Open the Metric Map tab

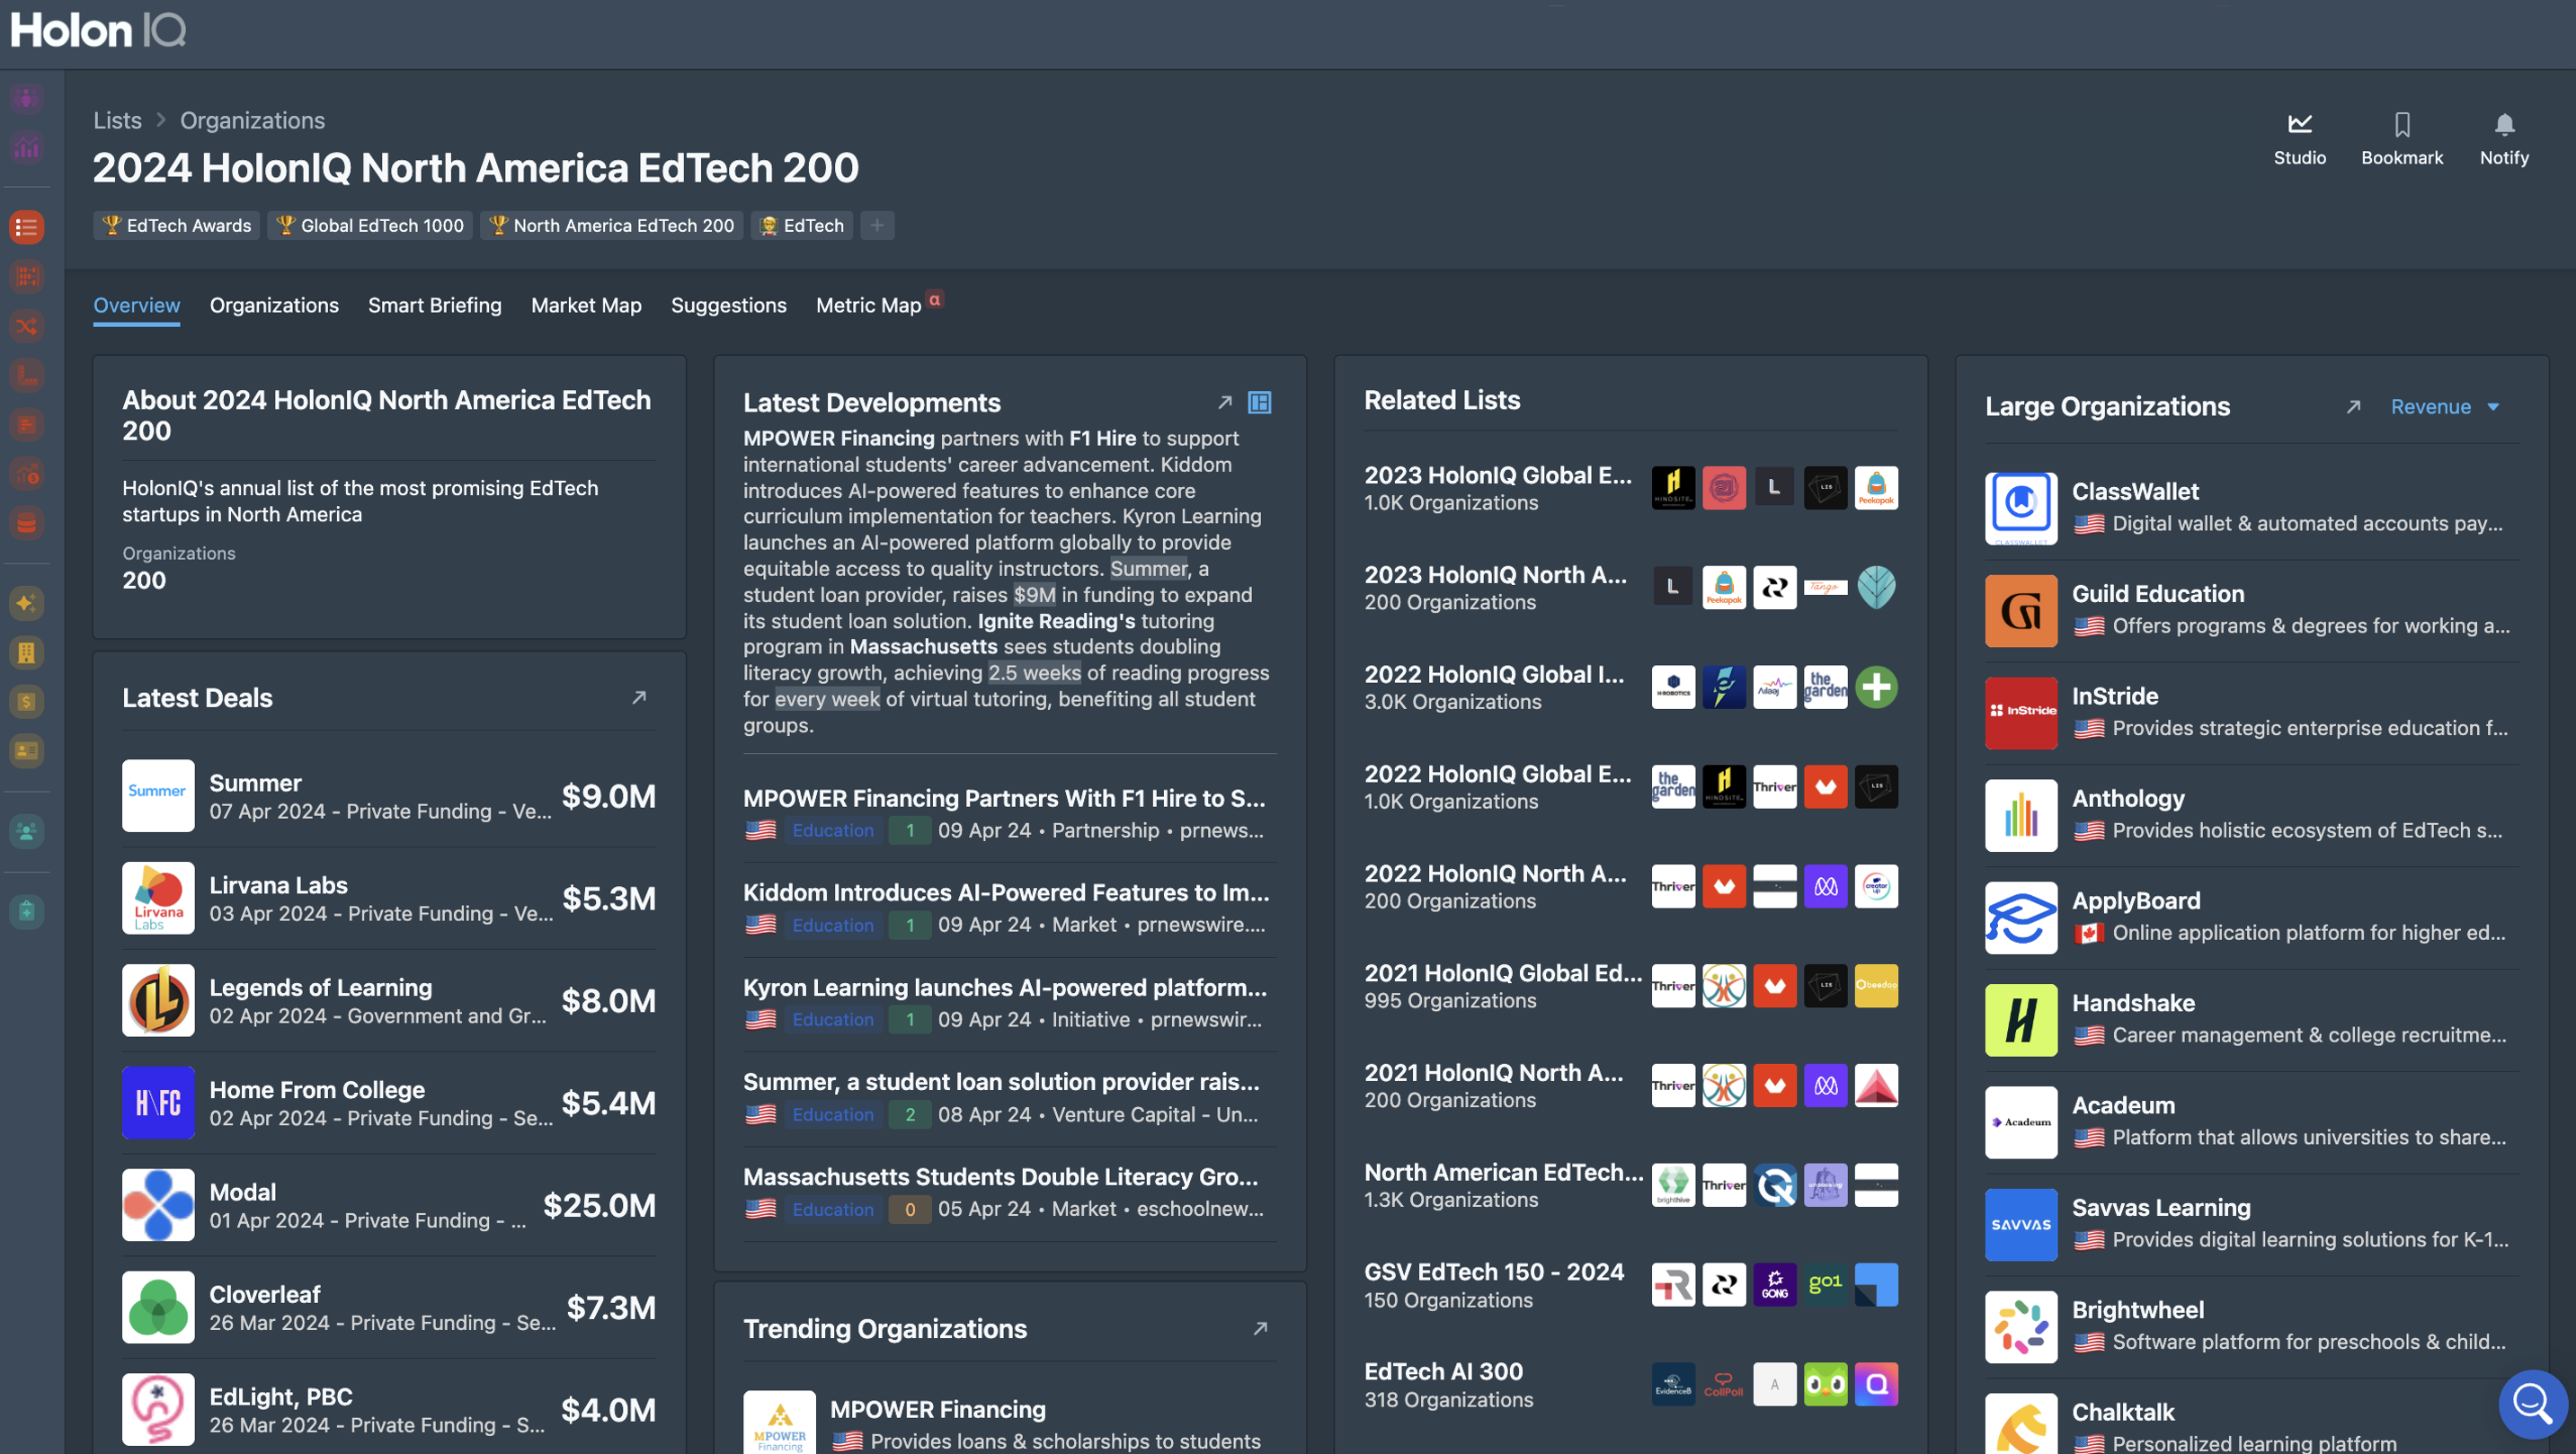(868, 305)
